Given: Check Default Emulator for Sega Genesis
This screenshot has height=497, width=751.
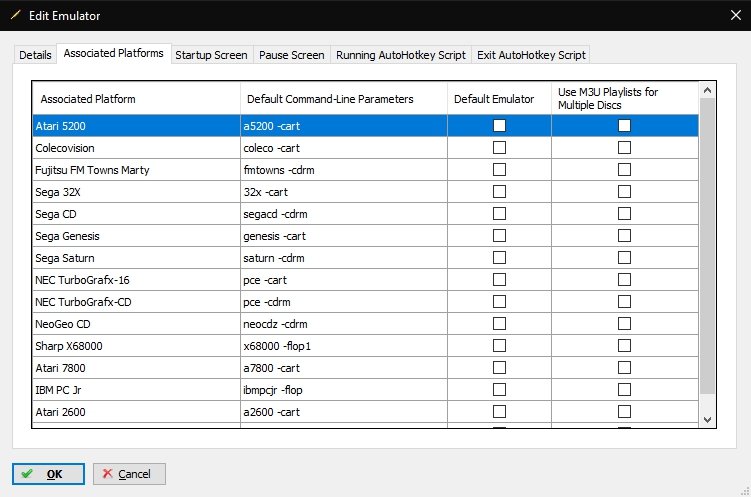Looking at the screenshot, I should tap(499, 236).
